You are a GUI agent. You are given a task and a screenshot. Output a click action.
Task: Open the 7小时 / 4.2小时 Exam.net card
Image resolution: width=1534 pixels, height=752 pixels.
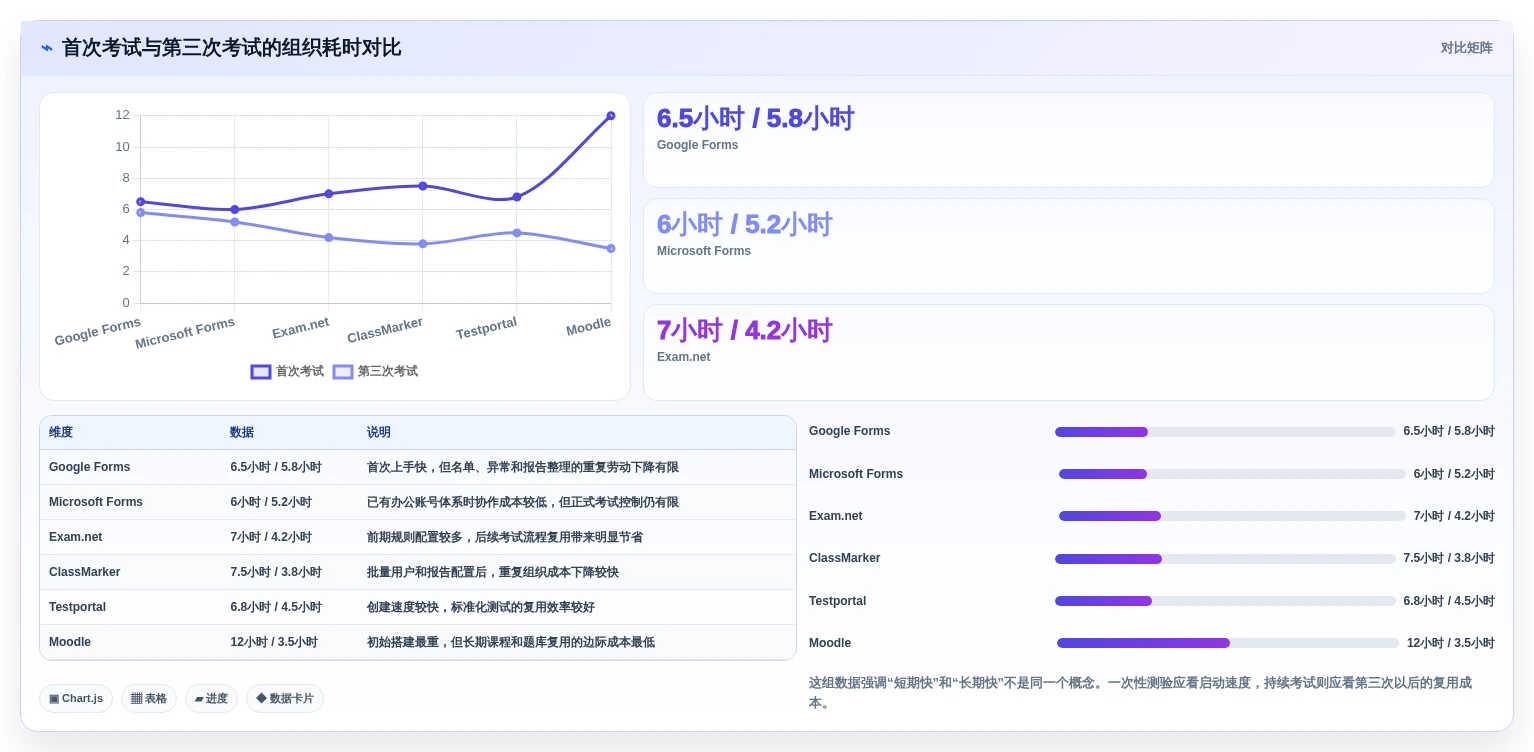click(1068, 352)
